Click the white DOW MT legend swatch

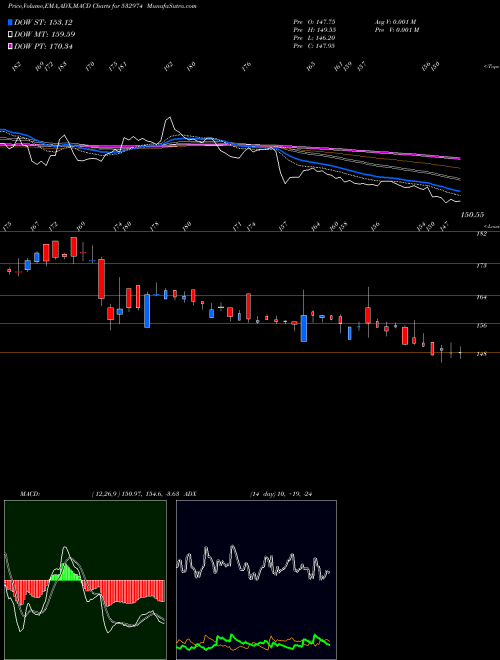[x=10, y=35]
